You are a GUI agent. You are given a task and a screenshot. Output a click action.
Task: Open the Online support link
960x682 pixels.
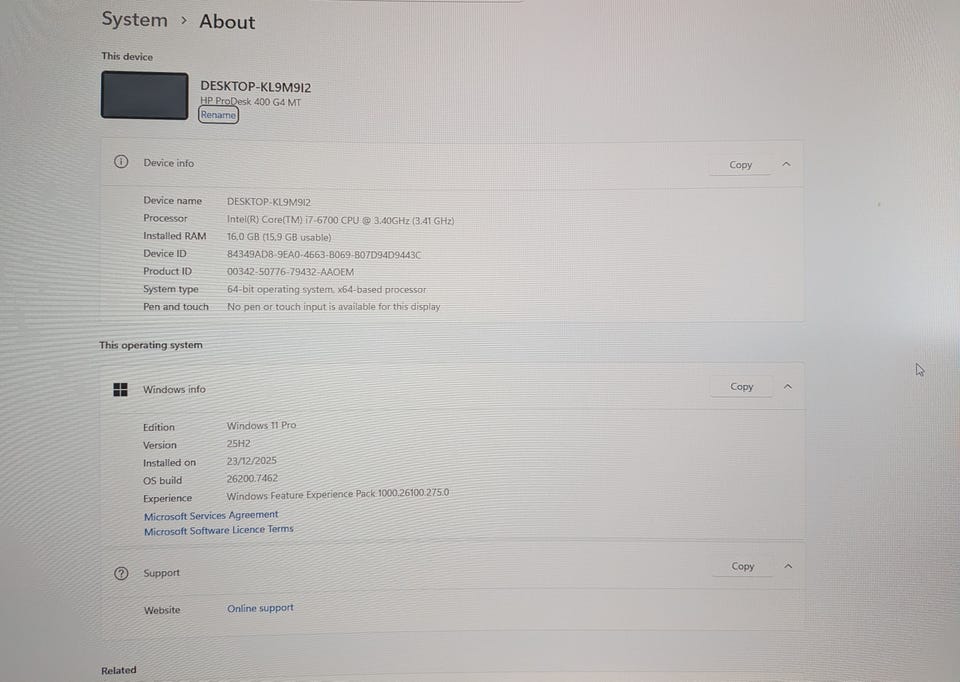tap(260, 608)
